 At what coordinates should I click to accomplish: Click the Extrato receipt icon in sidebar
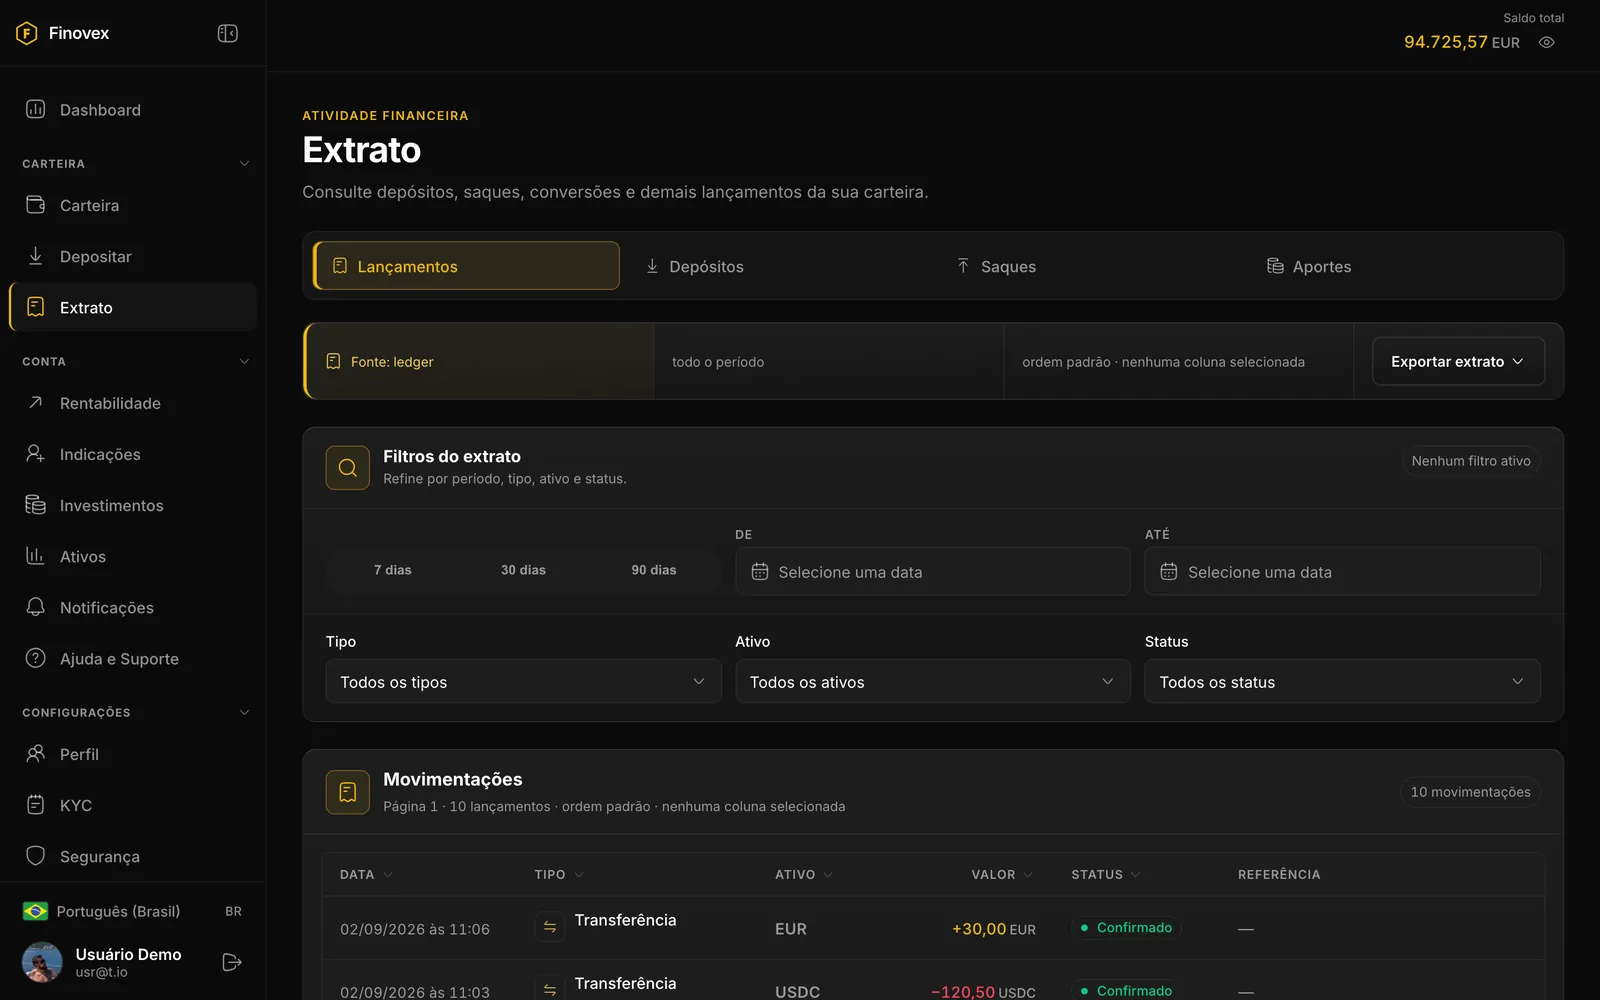36,307
